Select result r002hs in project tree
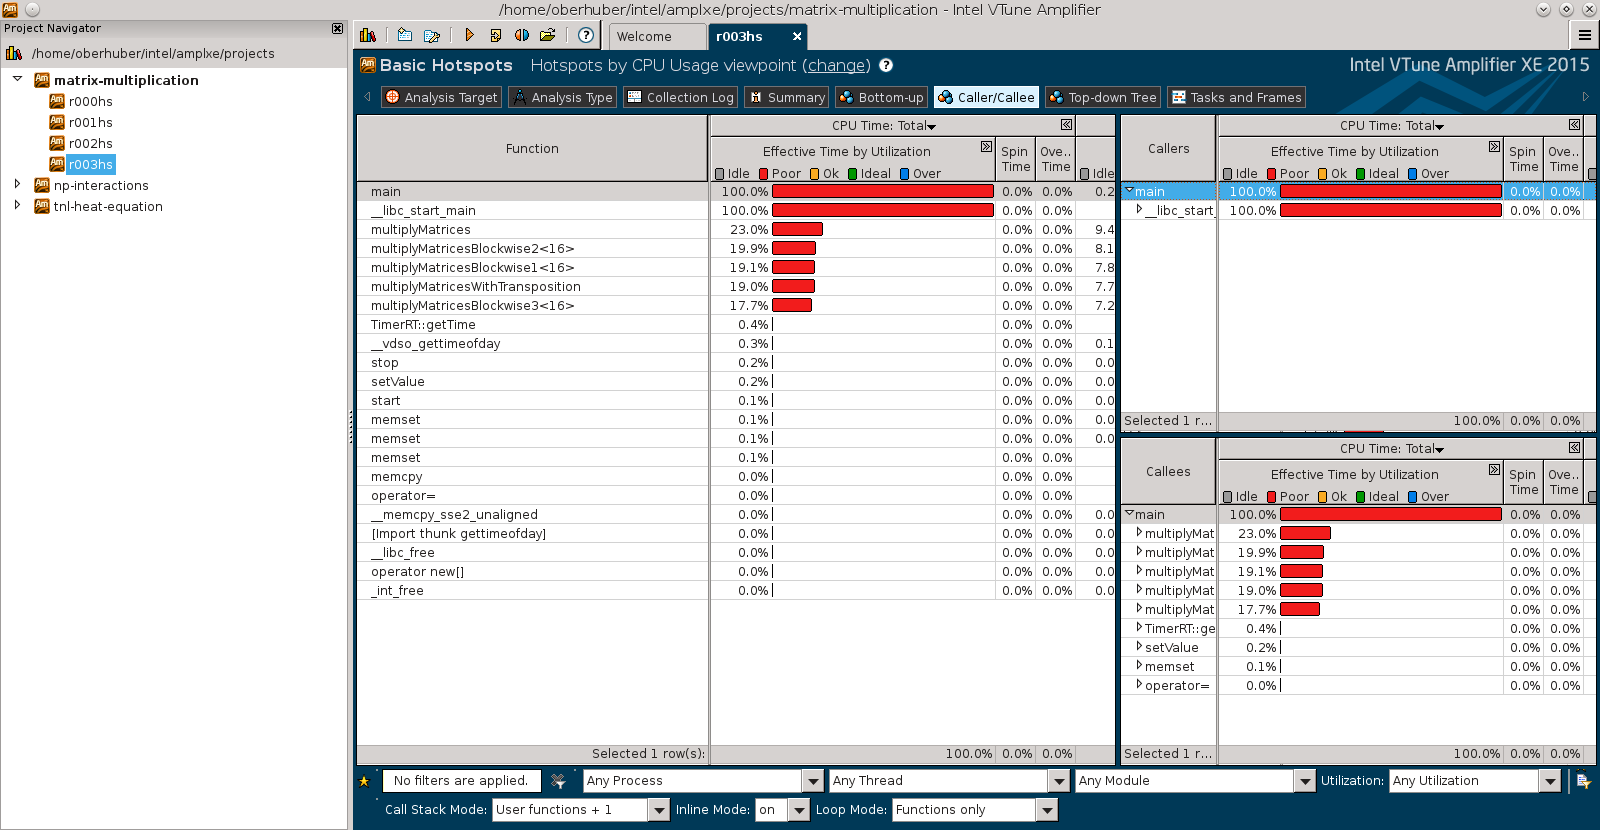Screen dimensions: 1600x830 [x=90, y=143]
